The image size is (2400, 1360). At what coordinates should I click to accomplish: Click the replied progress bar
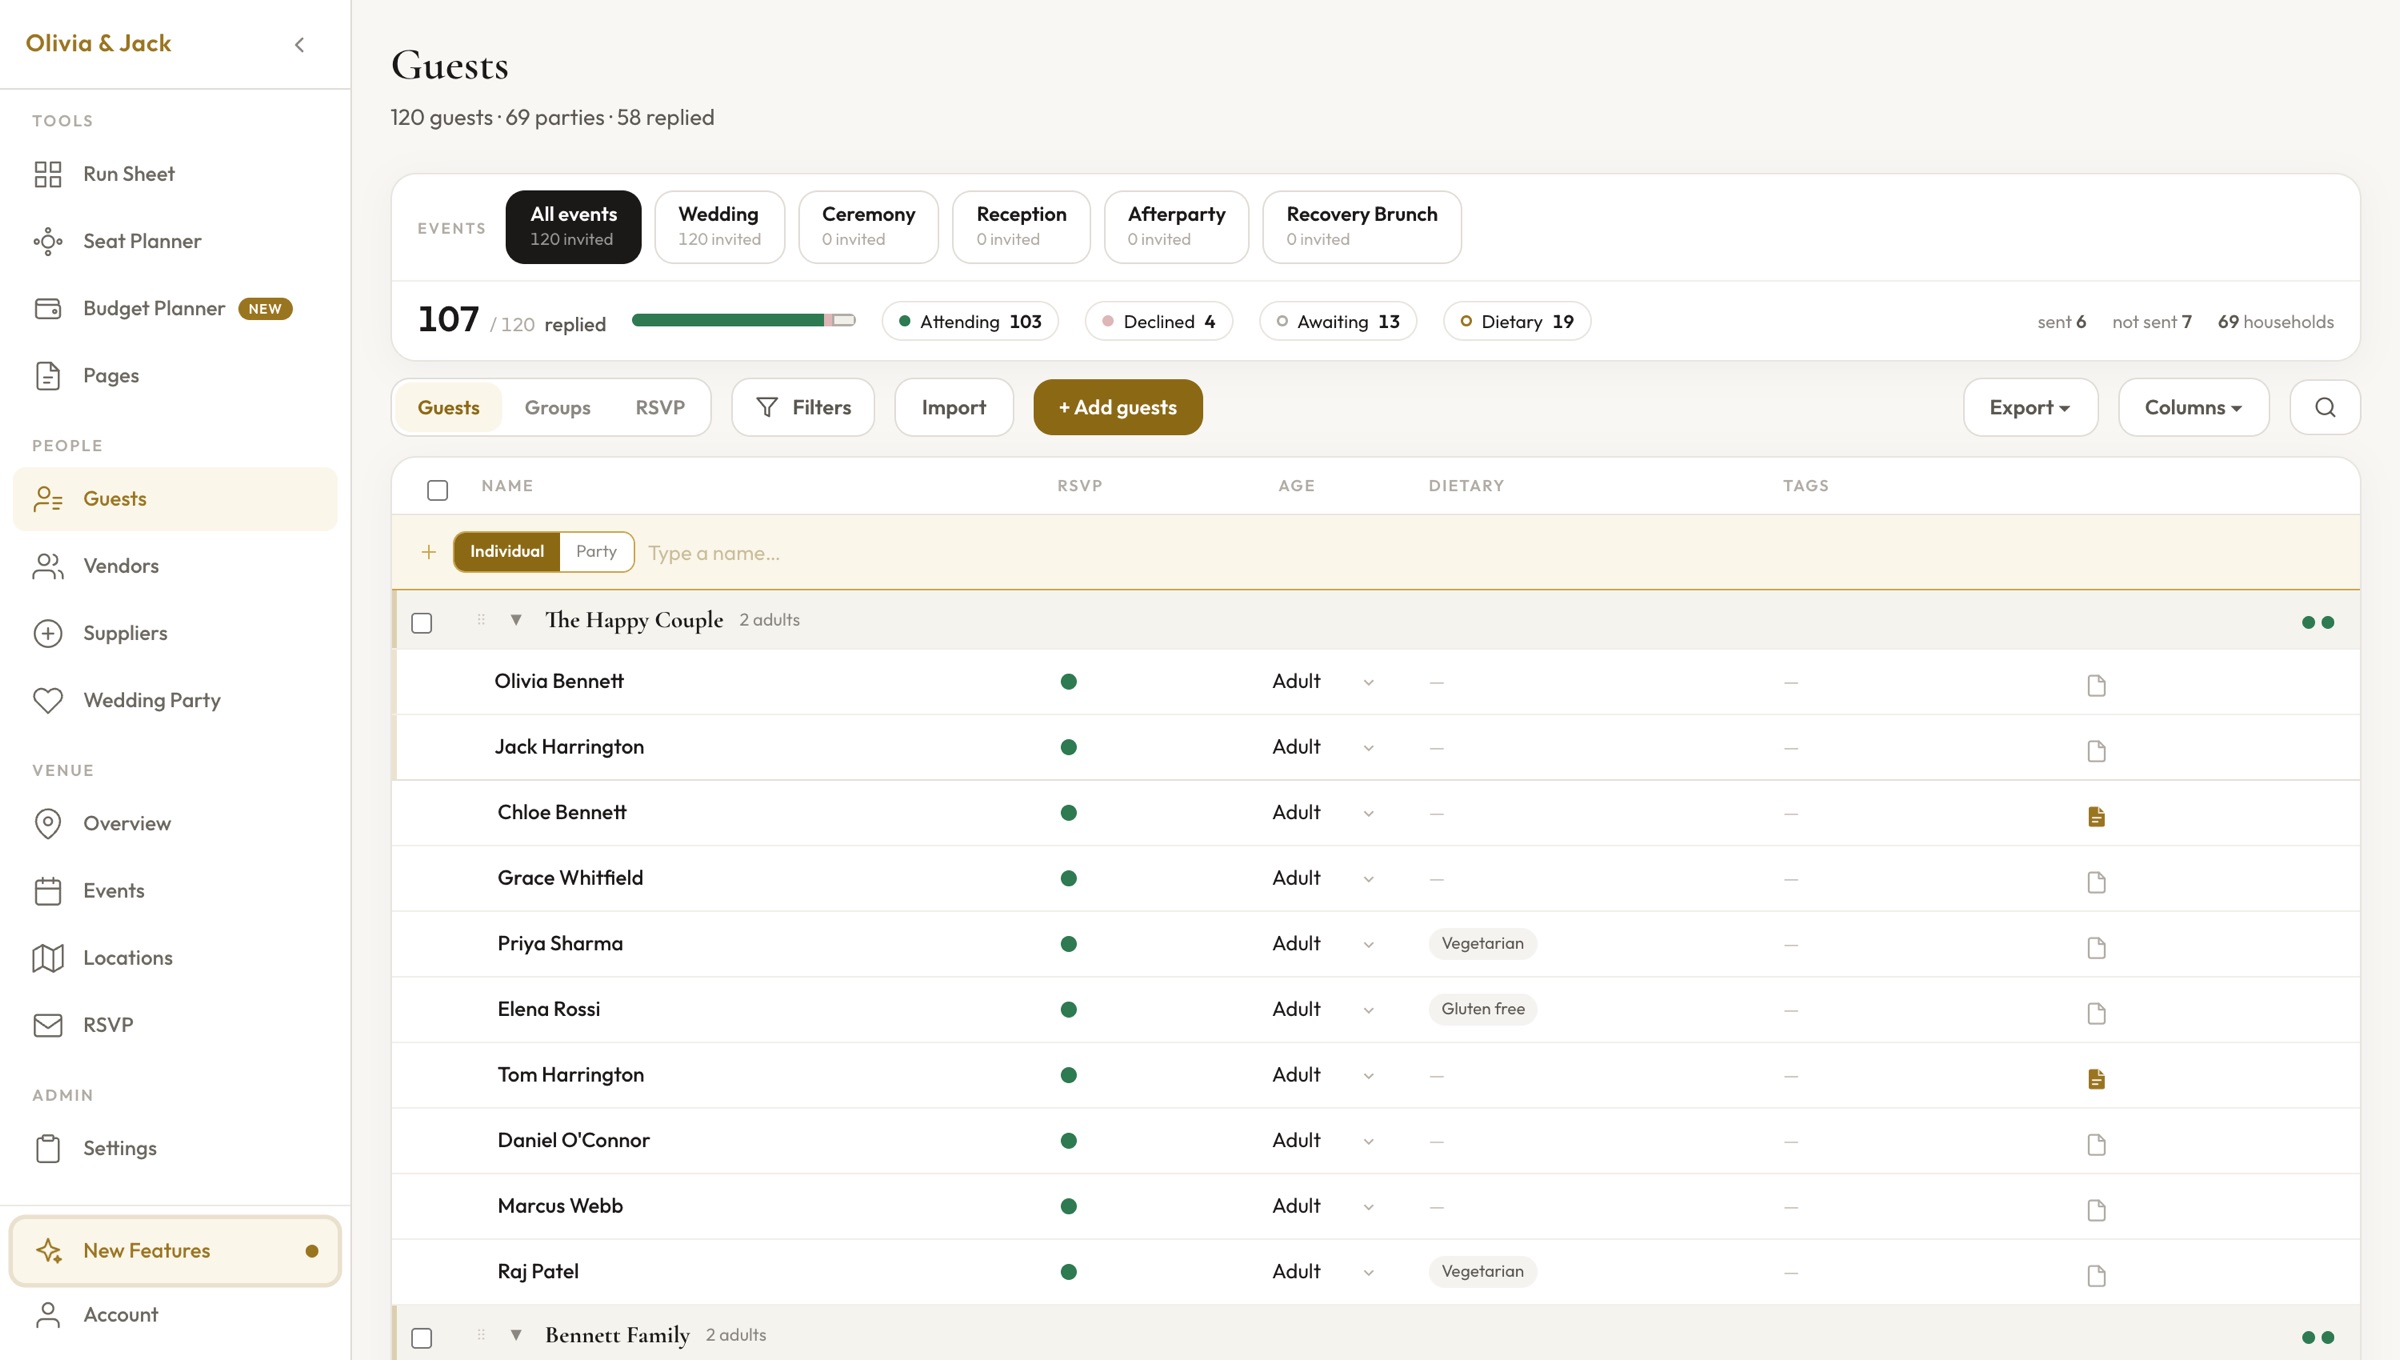743,320
